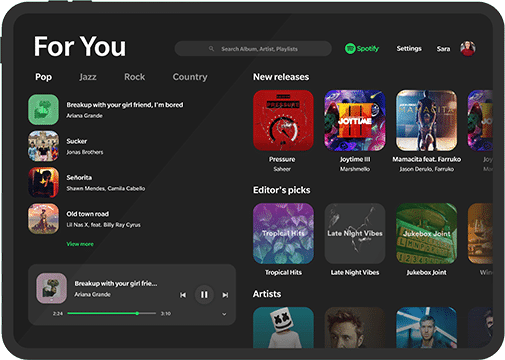
Task: Click Jonas Brothers artist name
Action: (85, 152)
